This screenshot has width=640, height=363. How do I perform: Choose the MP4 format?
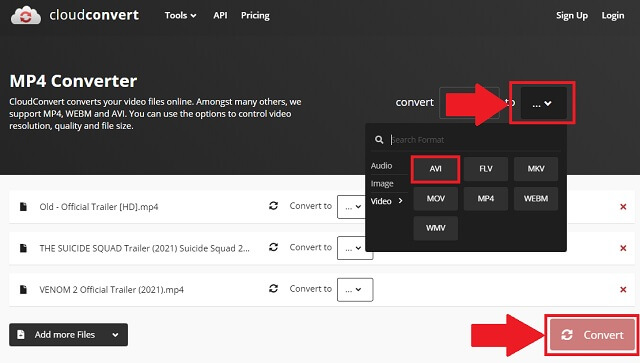[x=486, y=199]
